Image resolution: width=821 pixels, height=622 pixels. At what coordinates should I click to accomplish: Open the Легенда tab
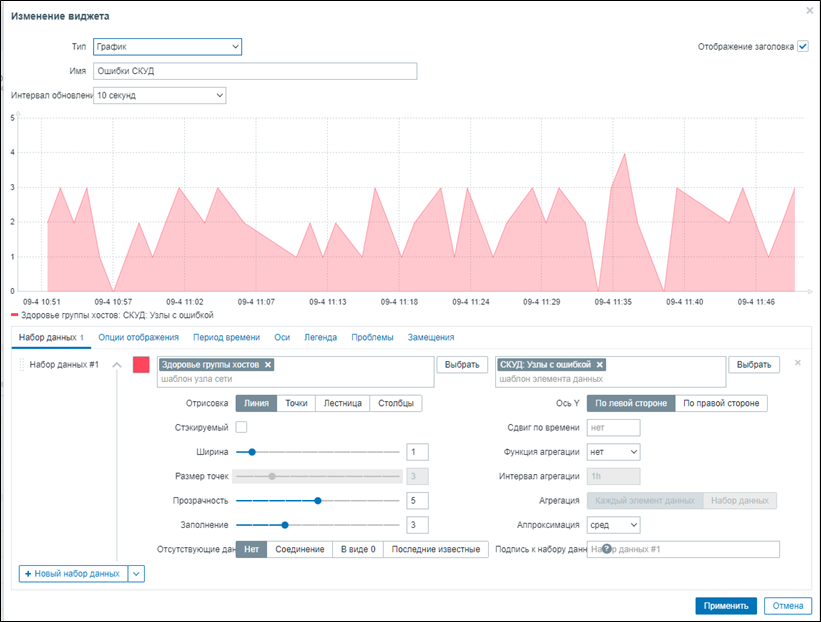[320, 338]
